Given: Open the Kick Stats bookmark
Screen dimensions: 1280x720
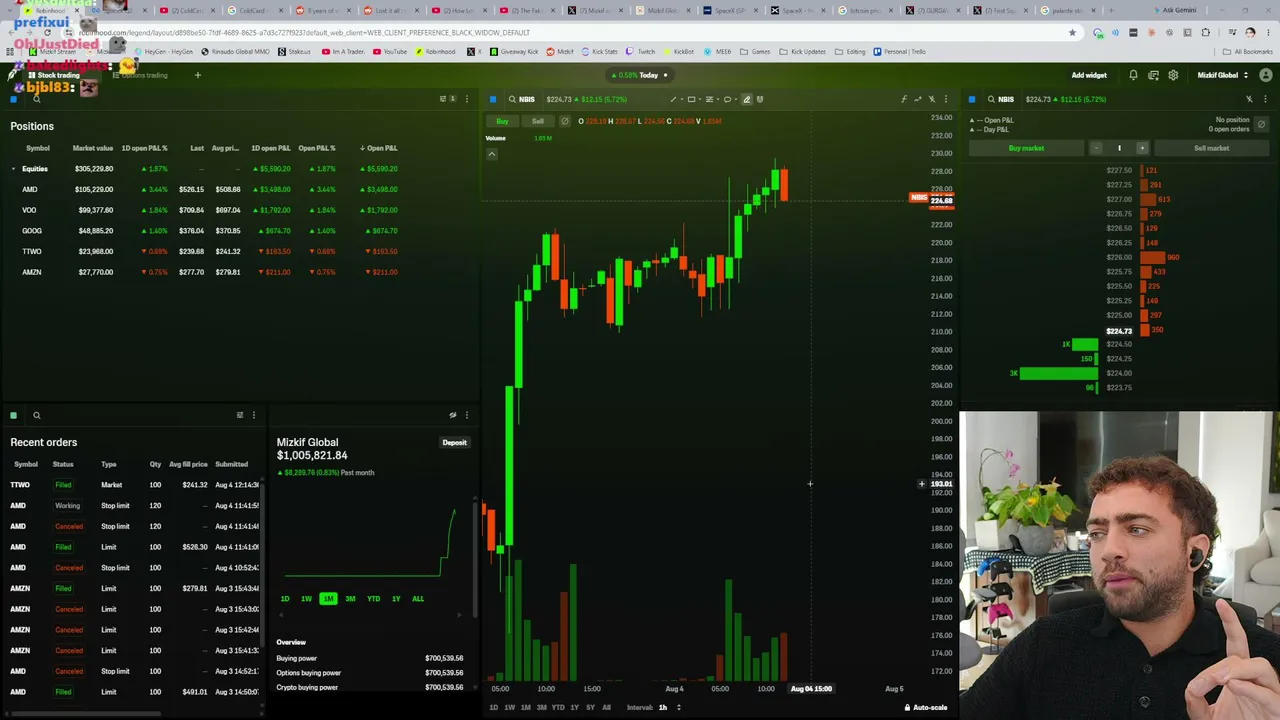Looking at the screenshot, I should coord(599,51).
